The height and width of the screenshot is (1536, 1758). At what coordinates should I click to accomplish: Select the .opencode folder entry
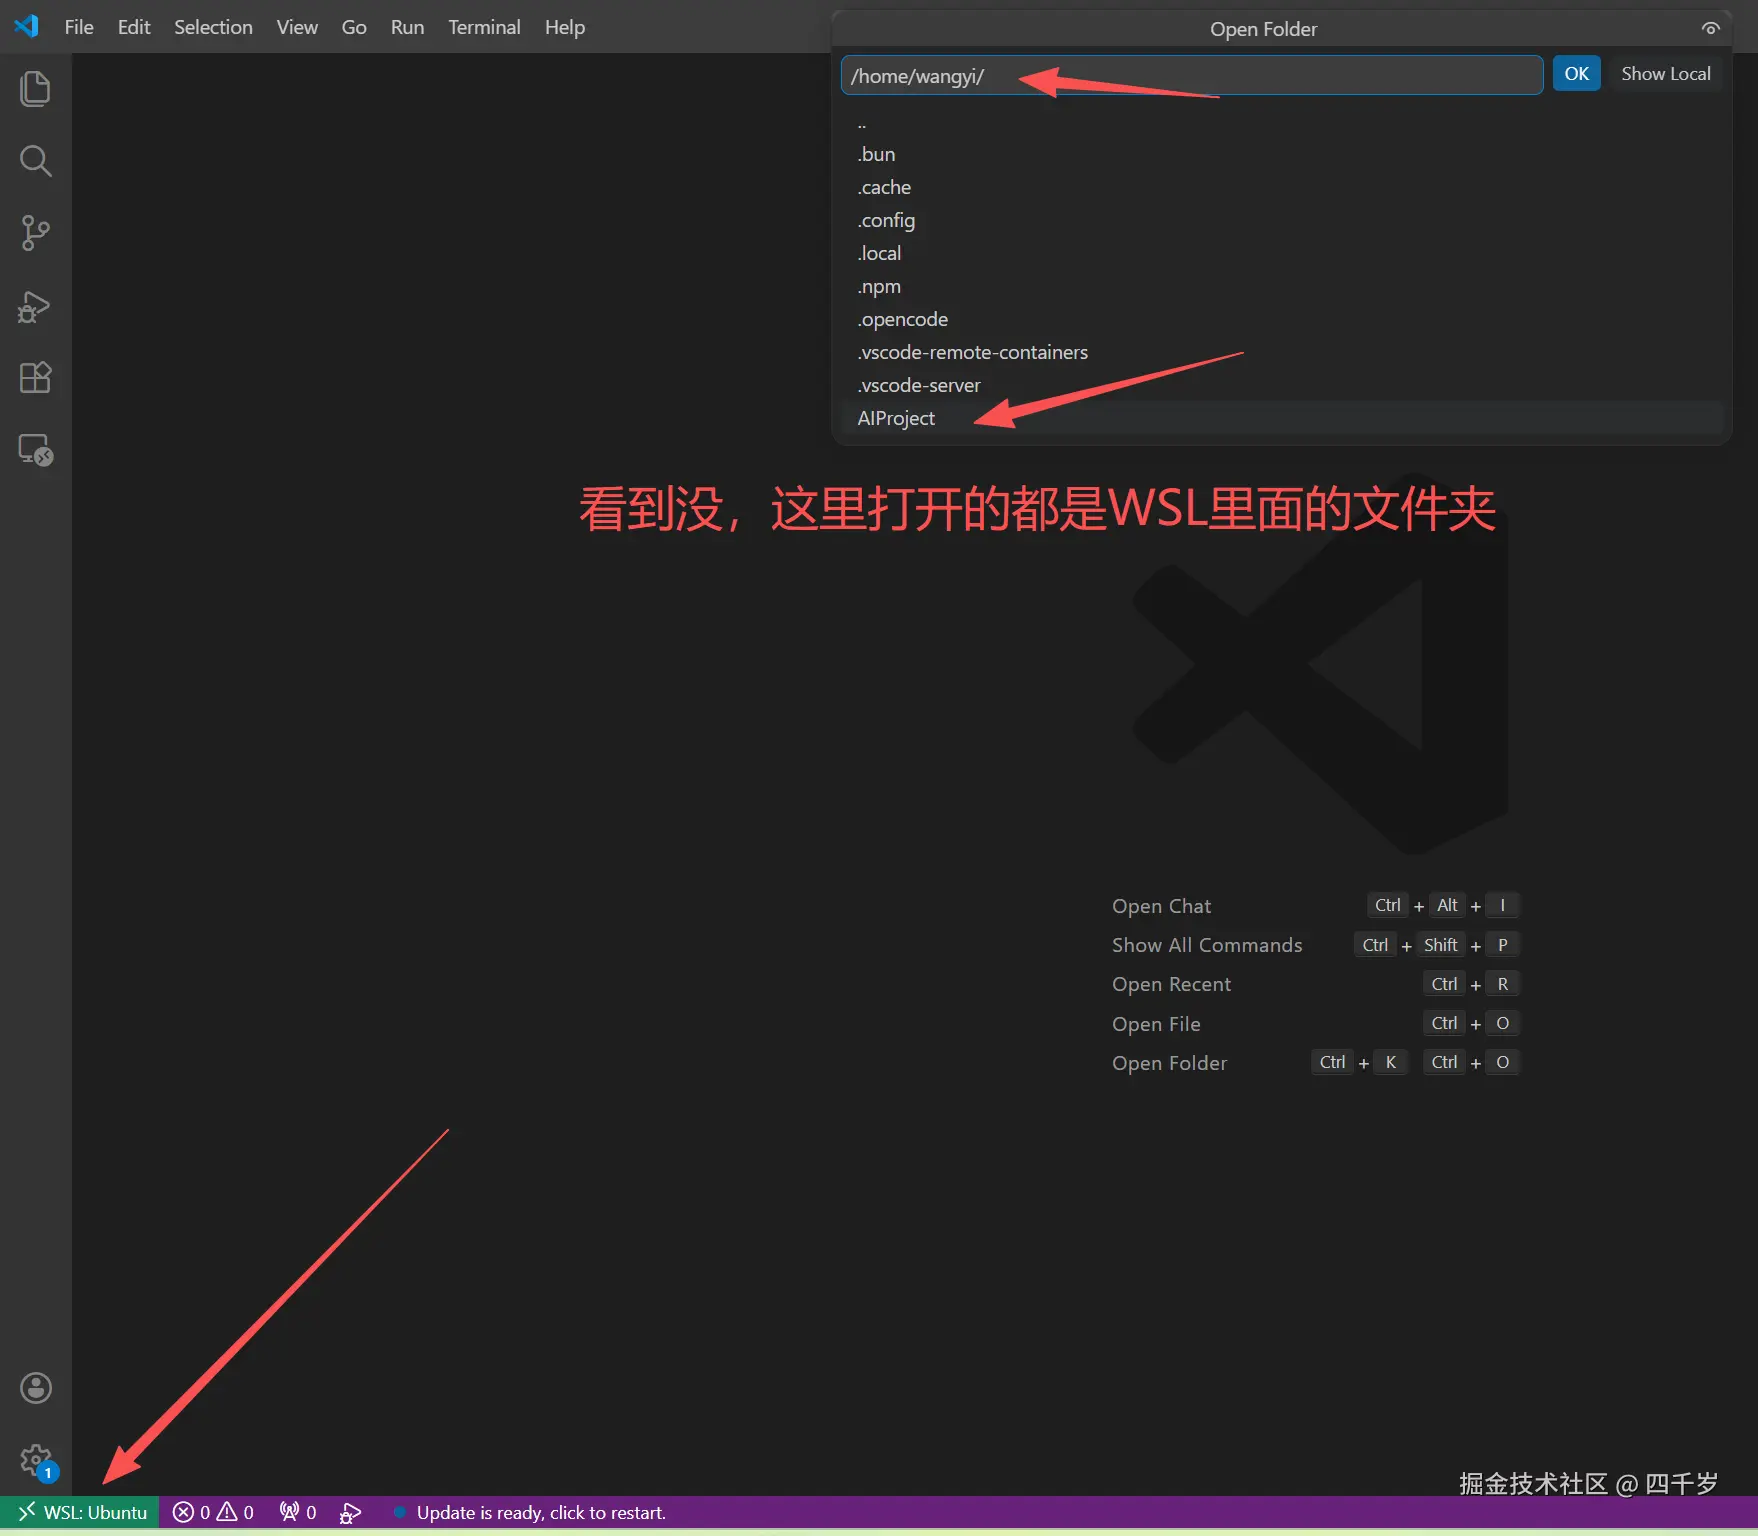[1281, 319]
